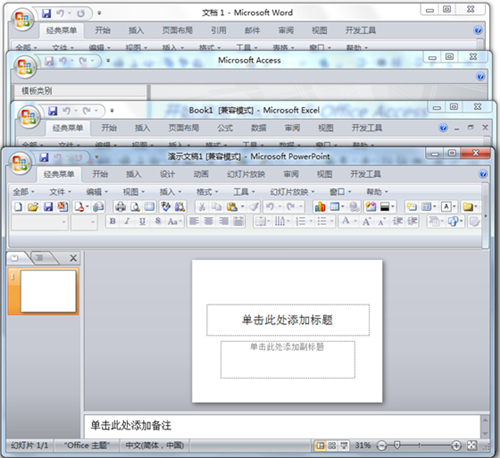Toggle Underline formatting
500x458 pixels.
(x=142, y=221)
